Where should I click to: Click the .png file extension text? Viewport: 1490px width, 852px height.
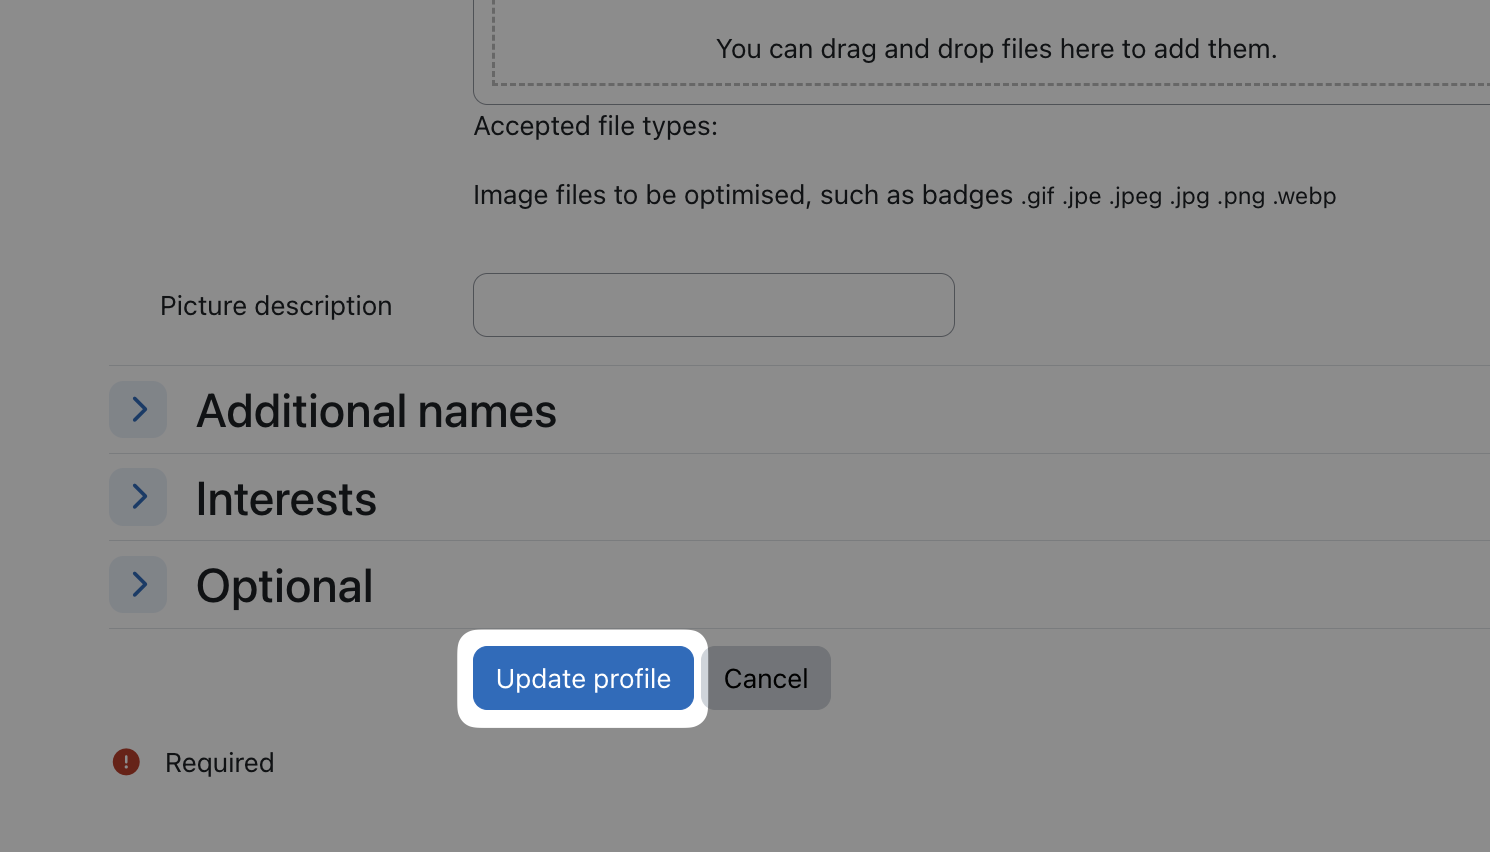1240,196
